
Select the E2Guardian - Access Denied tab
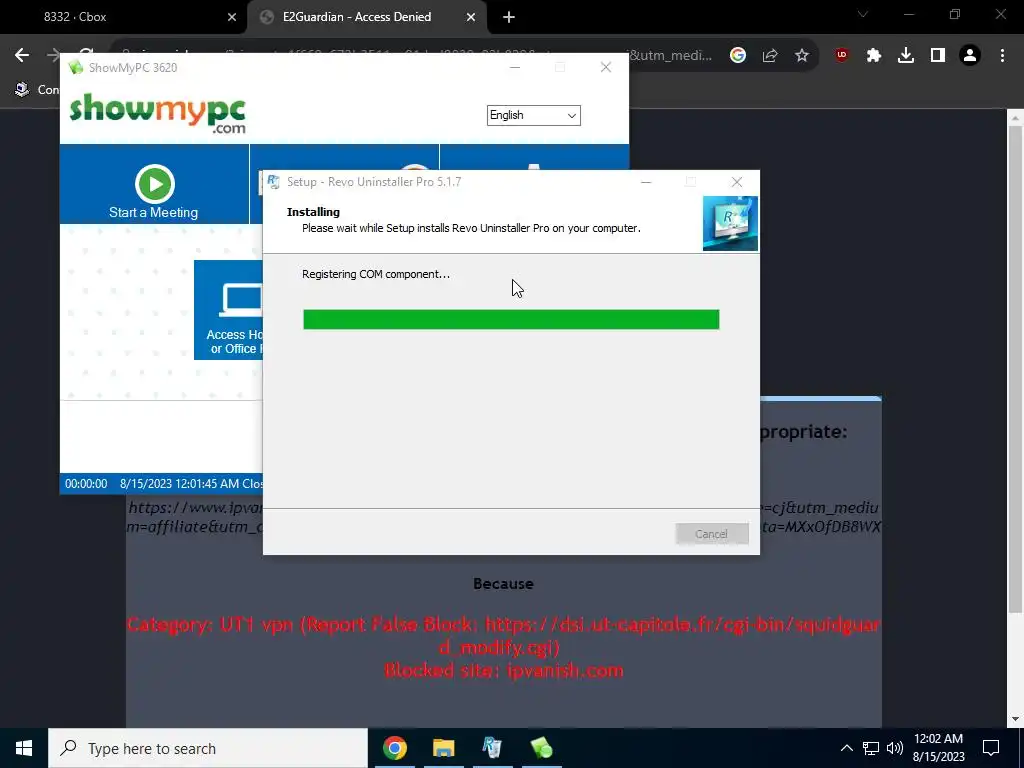pyautogui.click(x=356, y=17)
